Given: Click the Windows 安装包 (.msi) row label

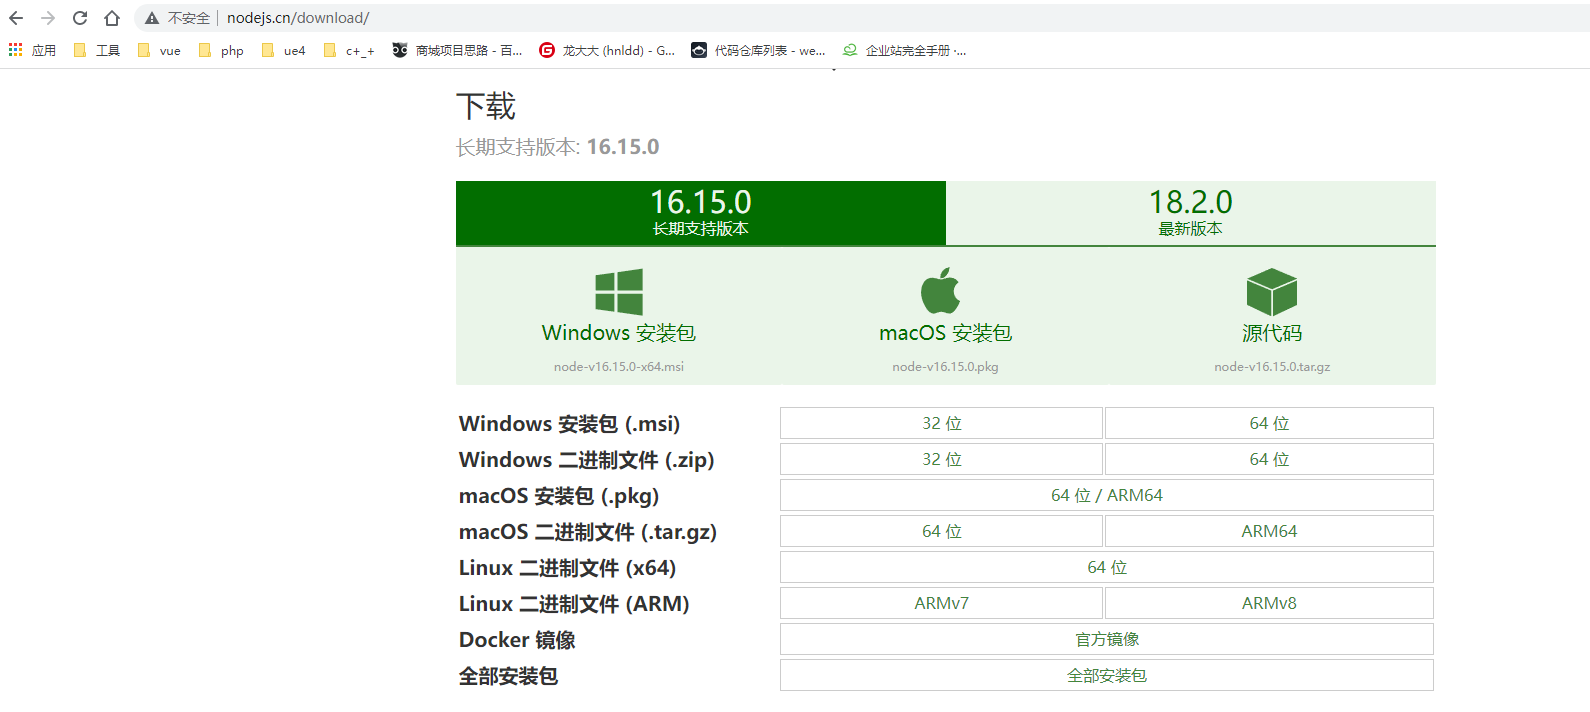Looking at the screenshot, I should [569, 424].
